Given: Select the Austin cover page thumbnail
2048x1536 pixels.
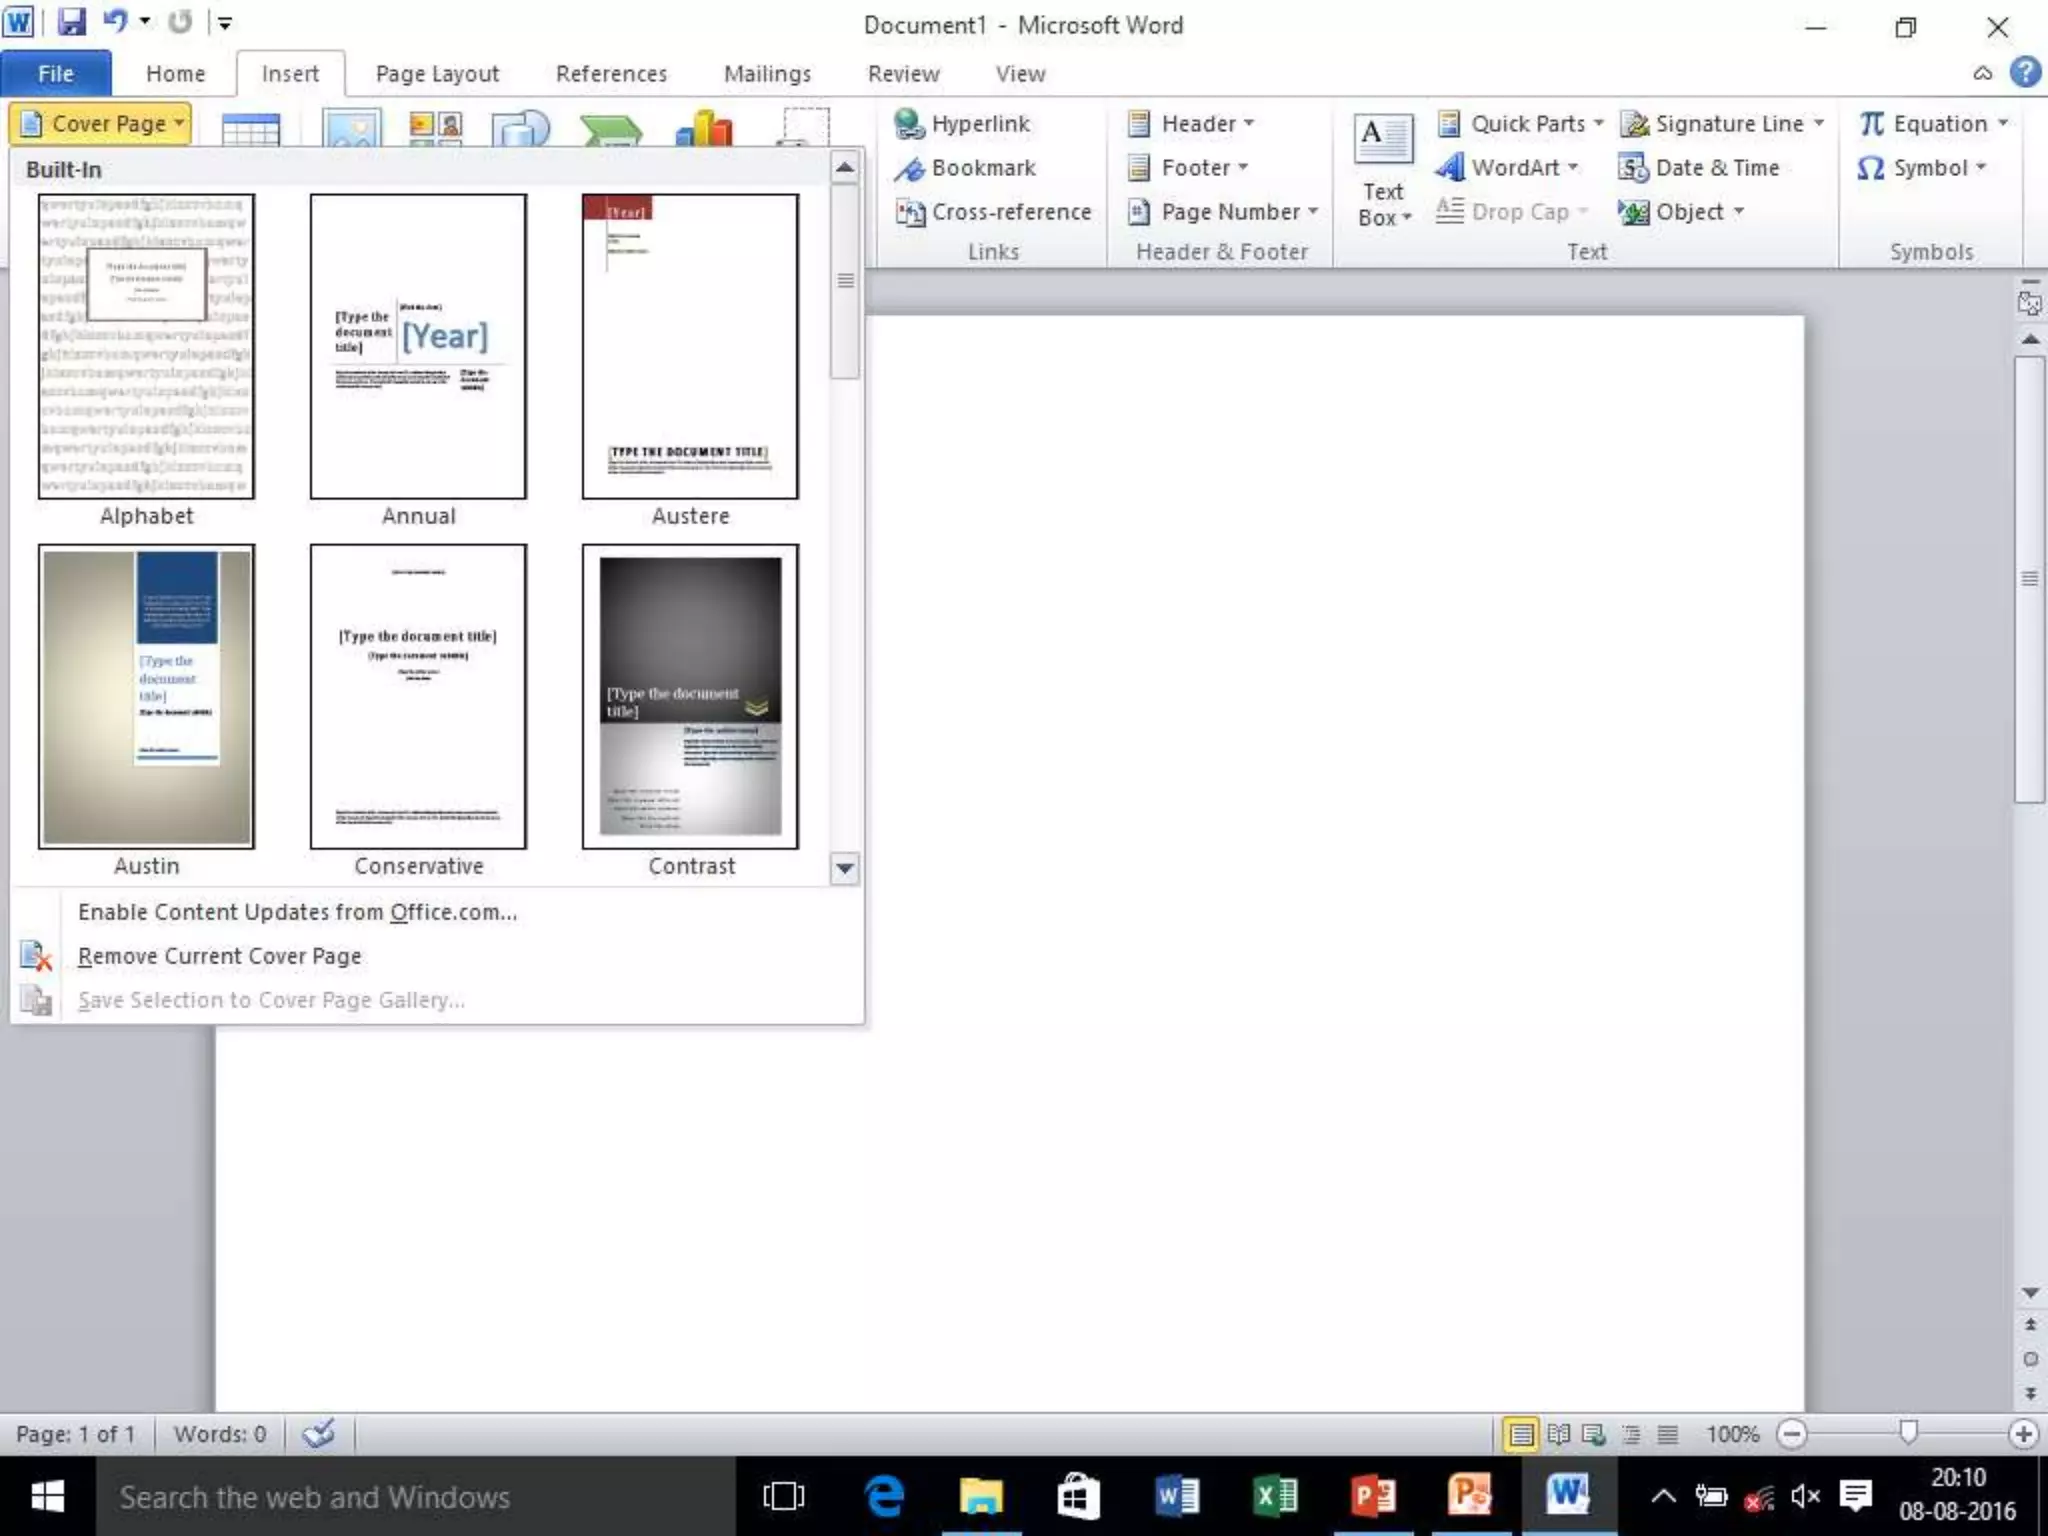Looking at the screenshot, I should coord(146,696).
